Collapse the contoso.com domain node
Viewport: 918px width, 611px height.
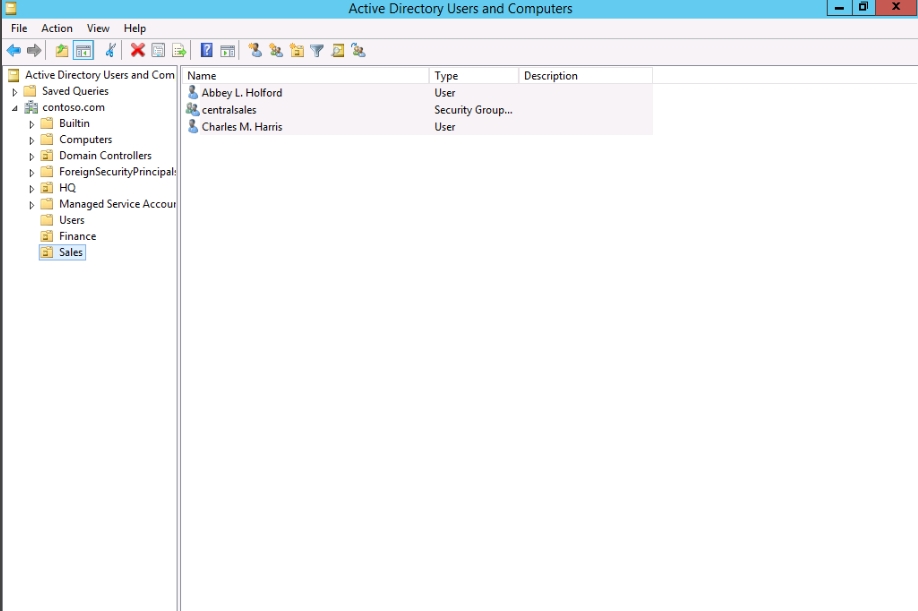[15, 108]
